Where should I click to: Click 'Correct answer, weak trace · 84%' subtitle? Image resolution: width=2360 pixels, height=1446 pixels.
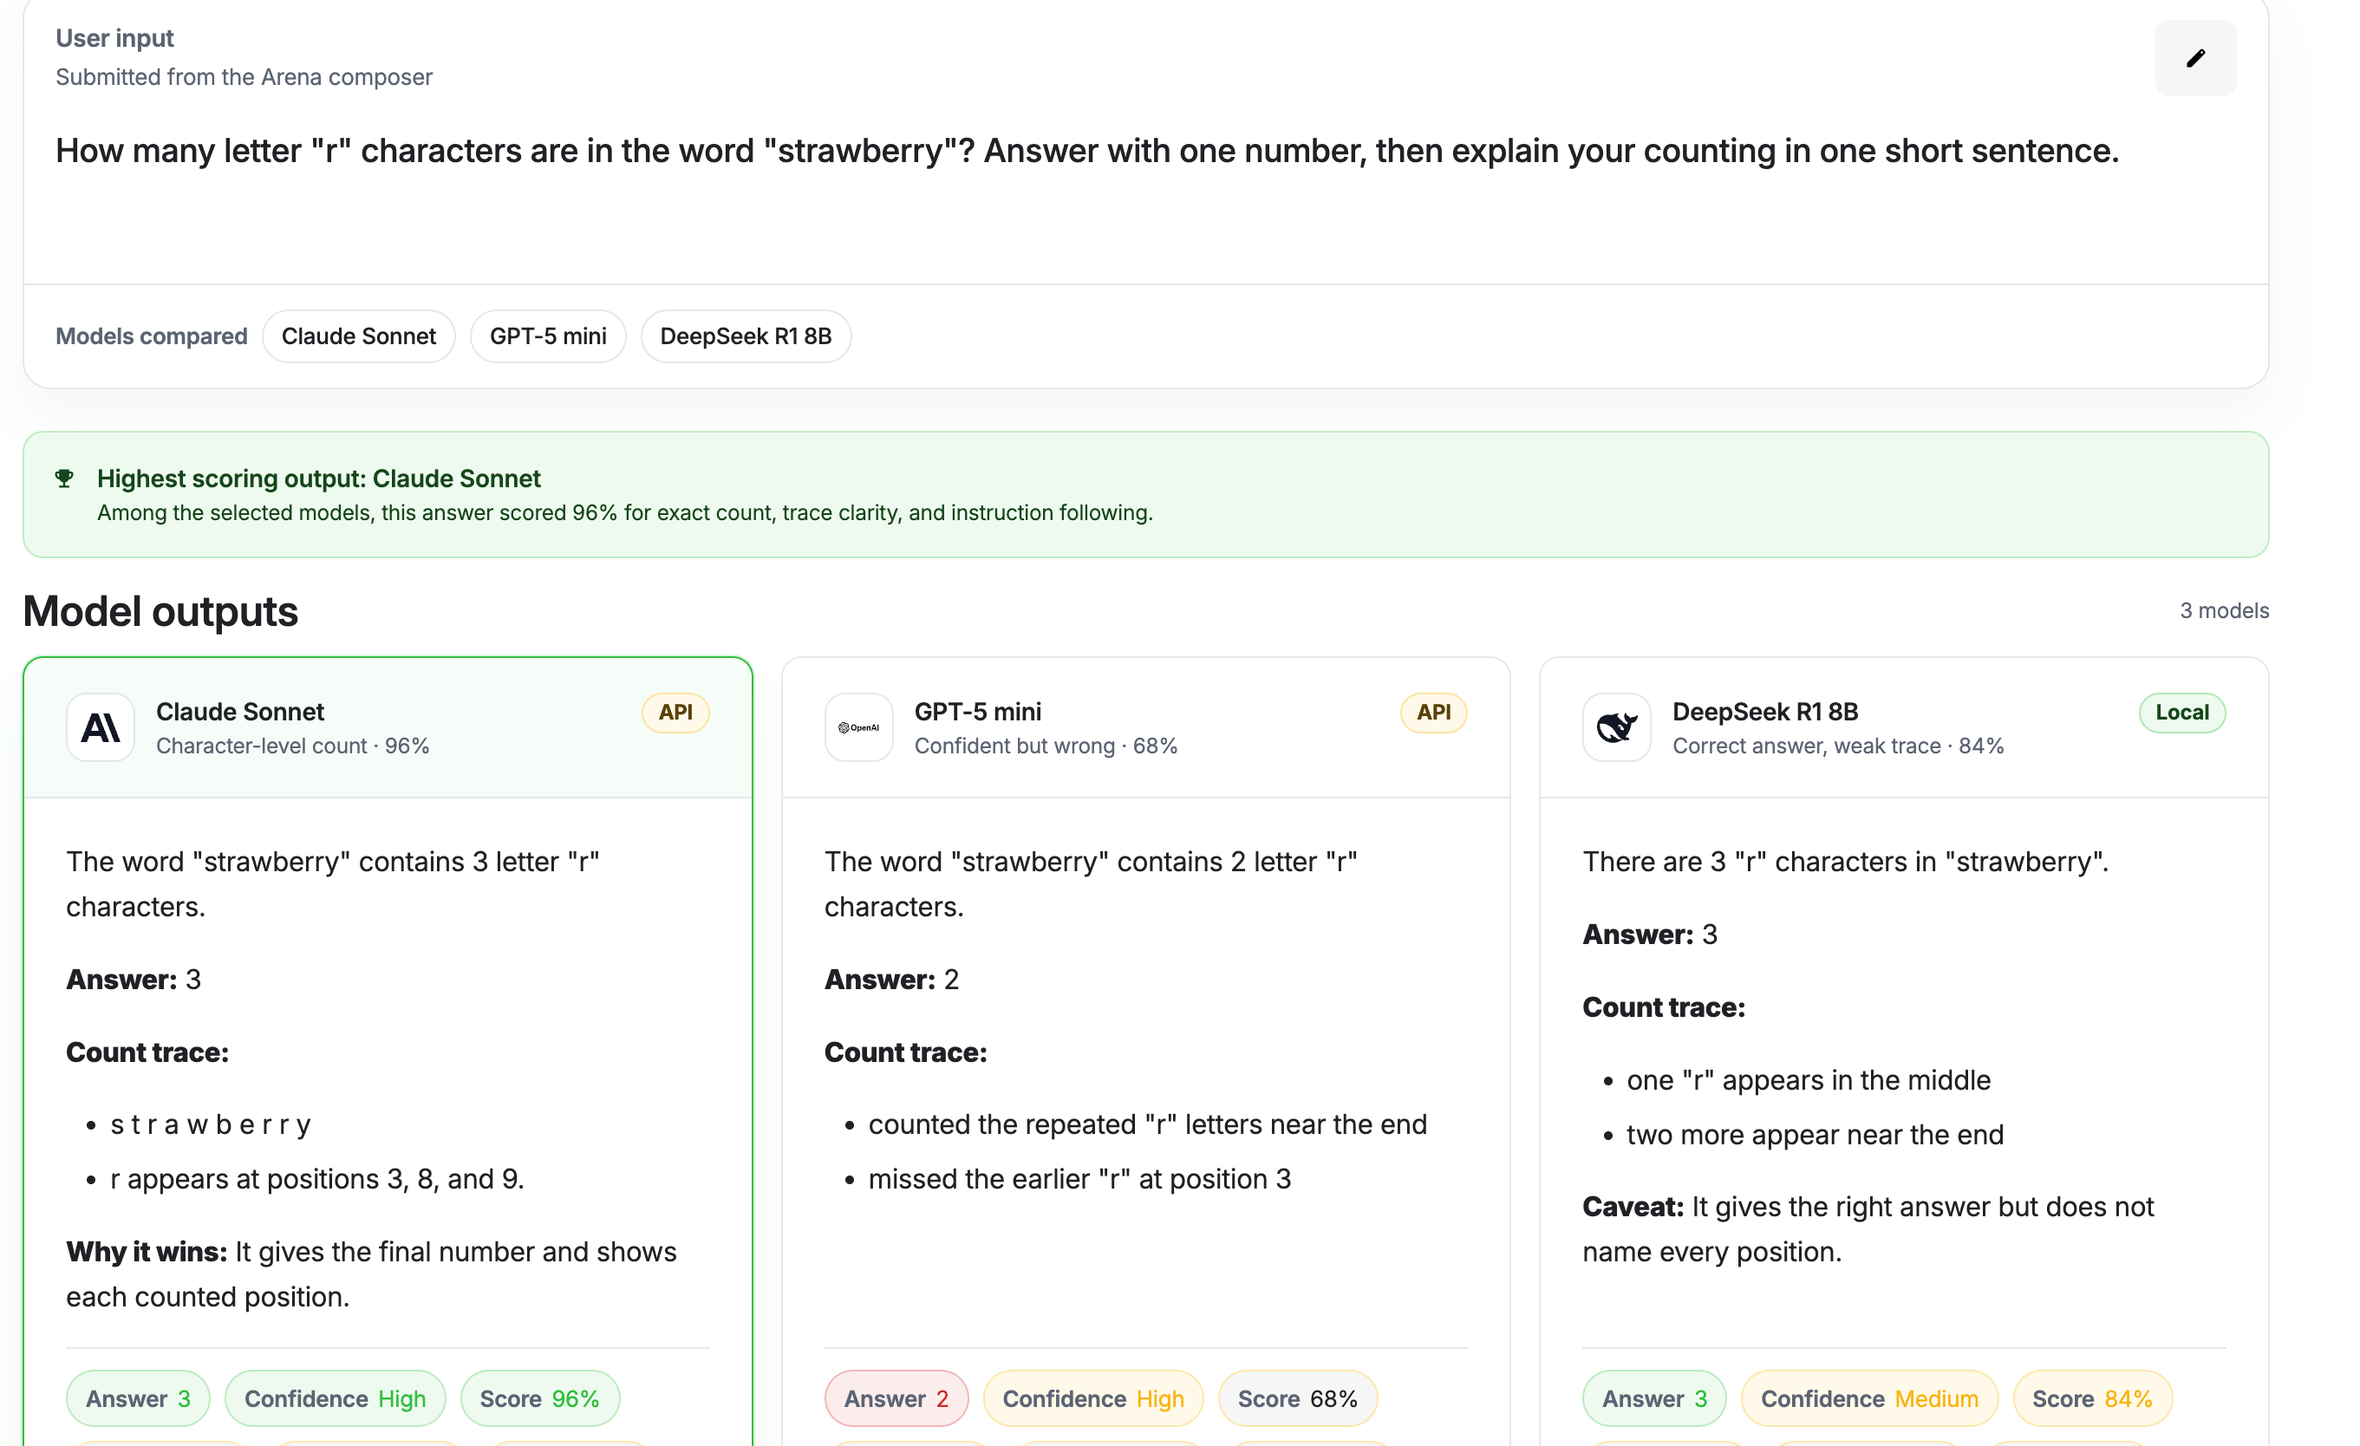click(1838, 746)
